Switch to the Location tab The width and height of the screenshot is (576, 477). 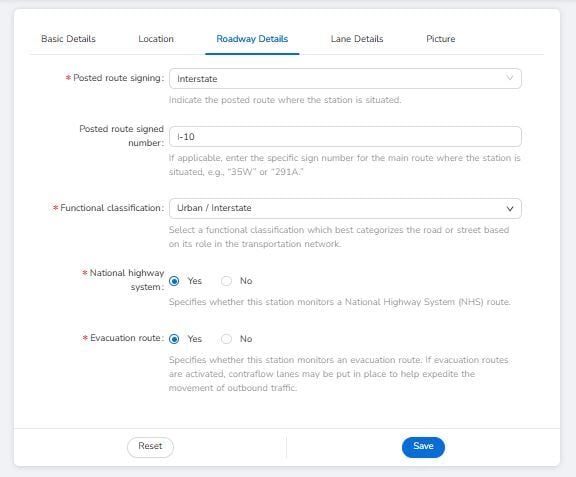(x=156, y=39)
